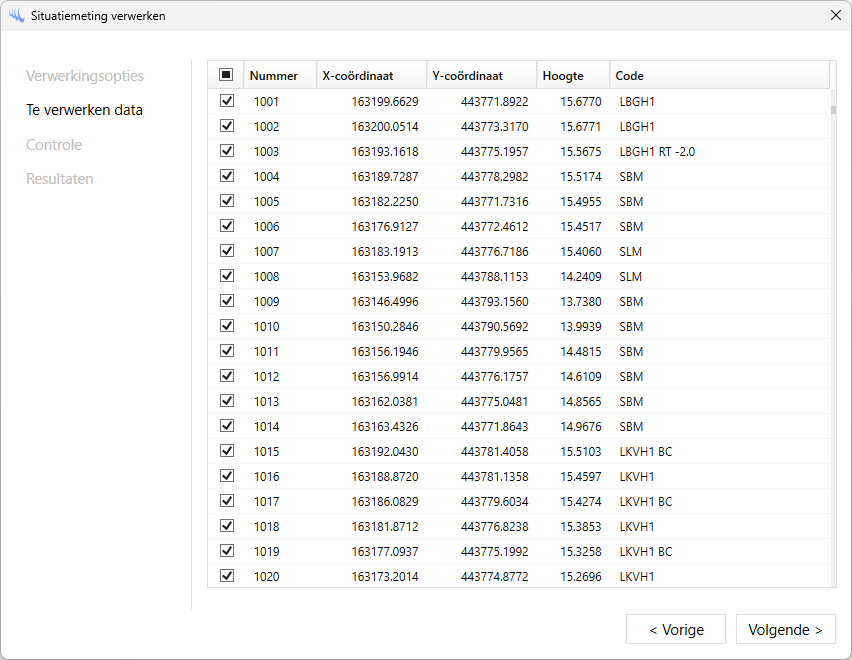Viewport: 852px width, 660px height.
Task: Deselect point 1008 checkbox
Action: click(226, 276)
